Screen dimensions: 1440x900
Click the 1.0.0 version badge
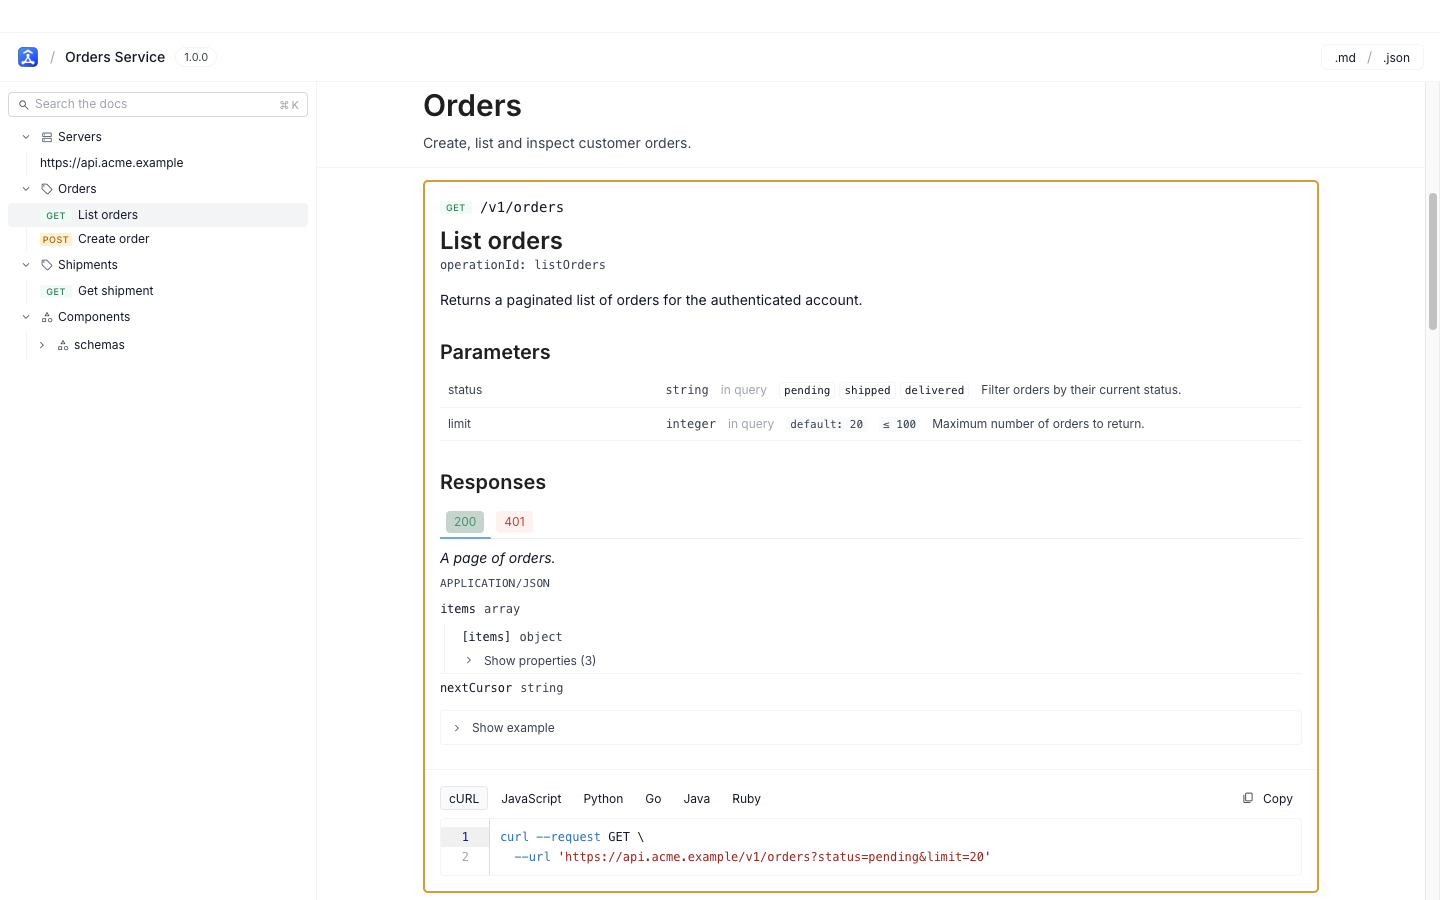pyautogui.click(x=196, y=57)
